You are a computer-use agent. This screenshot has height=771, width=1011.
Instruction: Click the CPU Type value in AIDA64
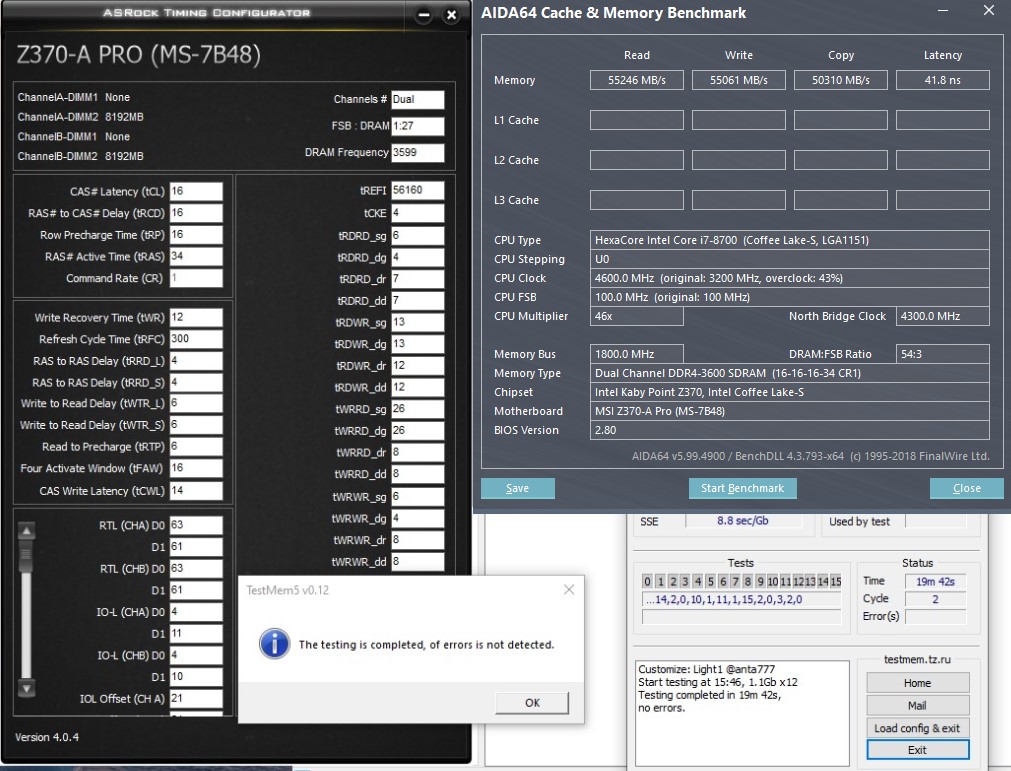[x=789, y=240]
